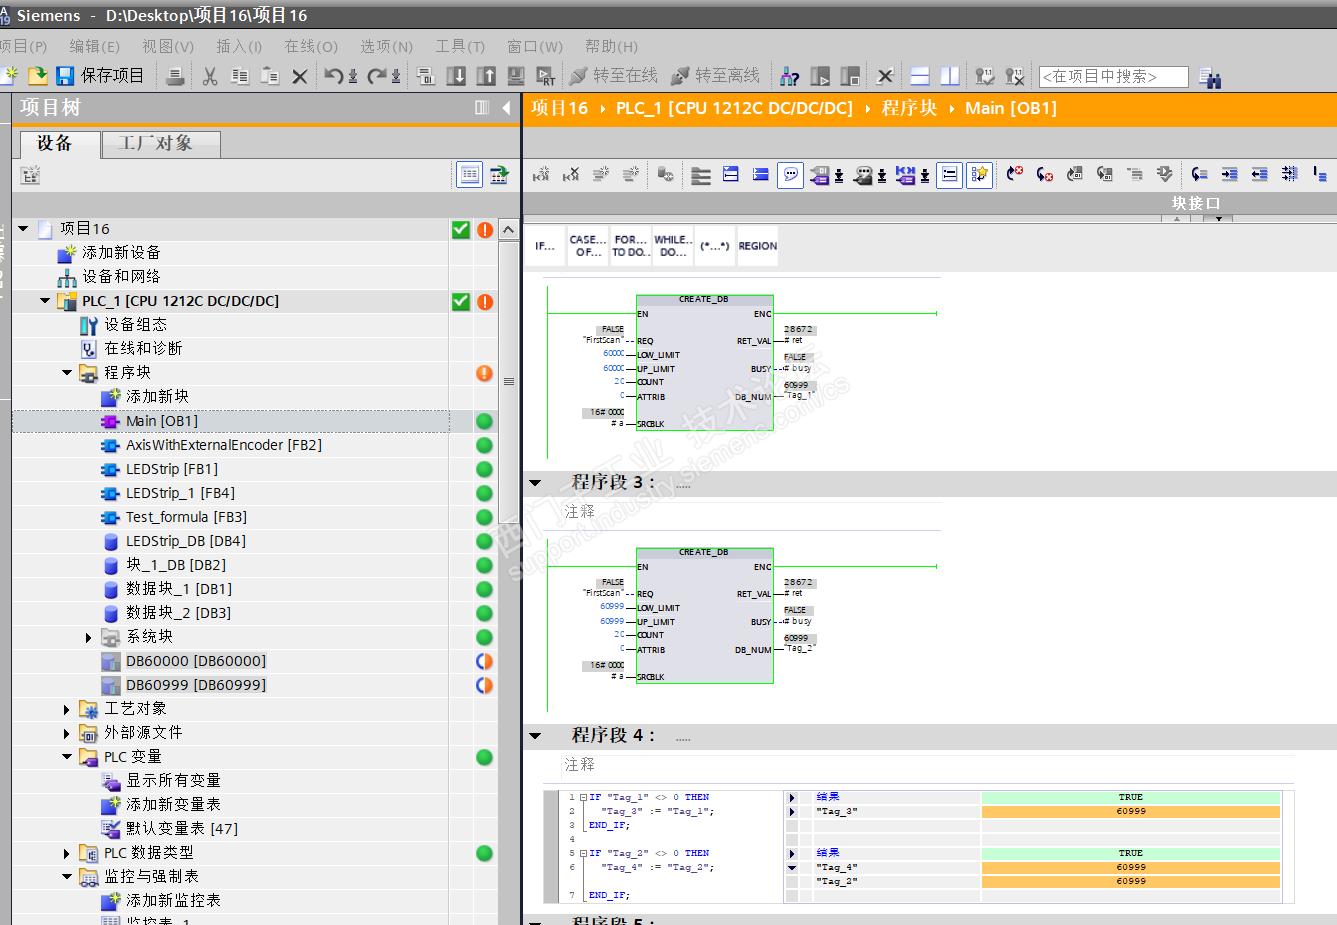This screenshot has width=1337, height=925.
Task: Collapse the 程序块 folder in project tree
Action: (67, 373)
